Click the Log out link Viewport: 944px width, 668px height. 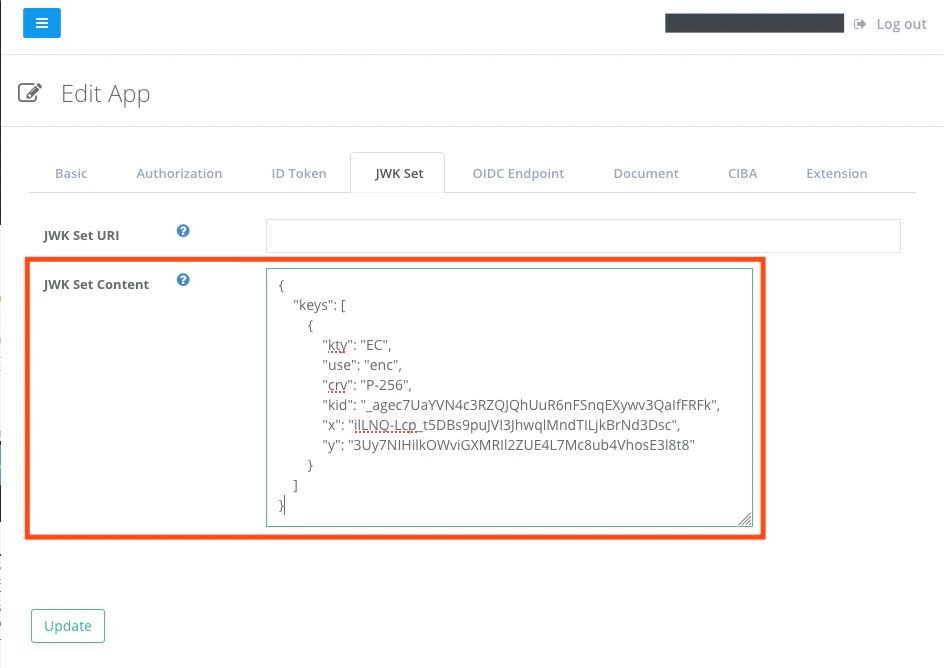[x=900, y=23]
